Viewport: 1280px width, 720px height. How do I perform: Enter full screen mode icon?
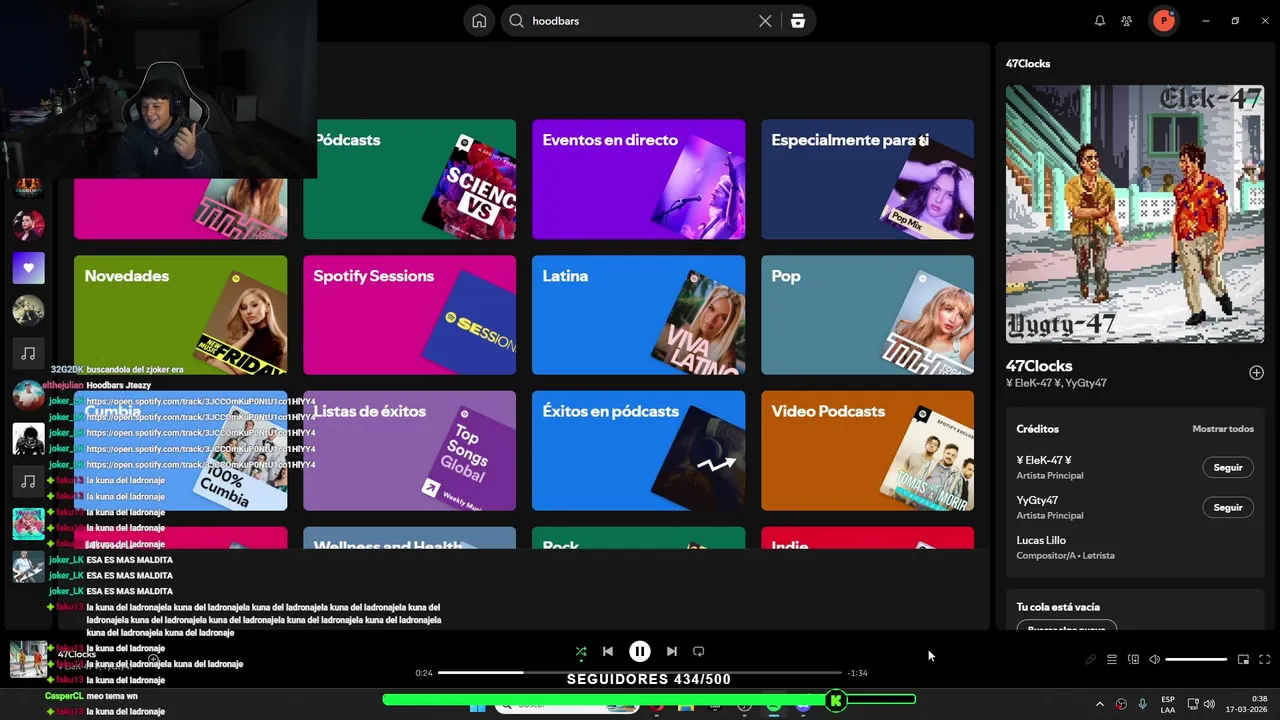(1264, 660)
